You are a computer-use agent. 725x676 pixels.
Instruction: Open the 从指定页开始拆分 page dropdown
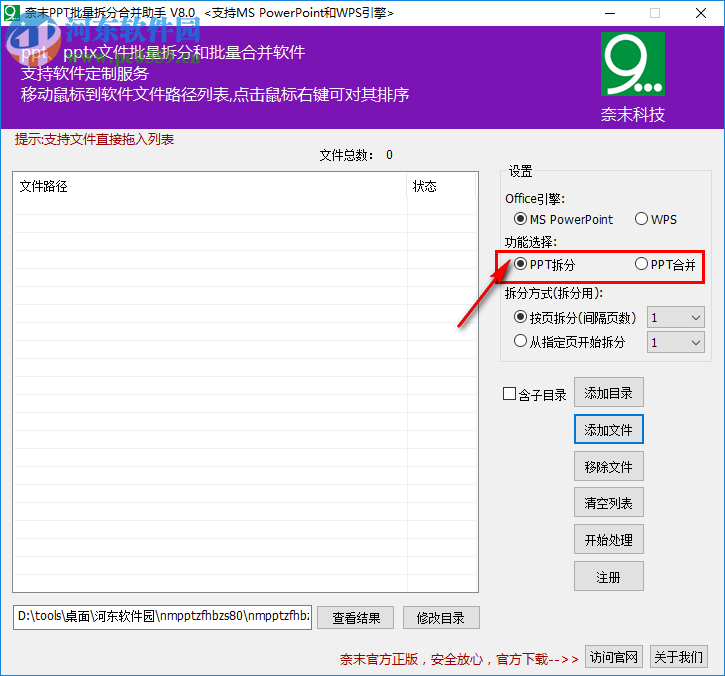[676, 343]
